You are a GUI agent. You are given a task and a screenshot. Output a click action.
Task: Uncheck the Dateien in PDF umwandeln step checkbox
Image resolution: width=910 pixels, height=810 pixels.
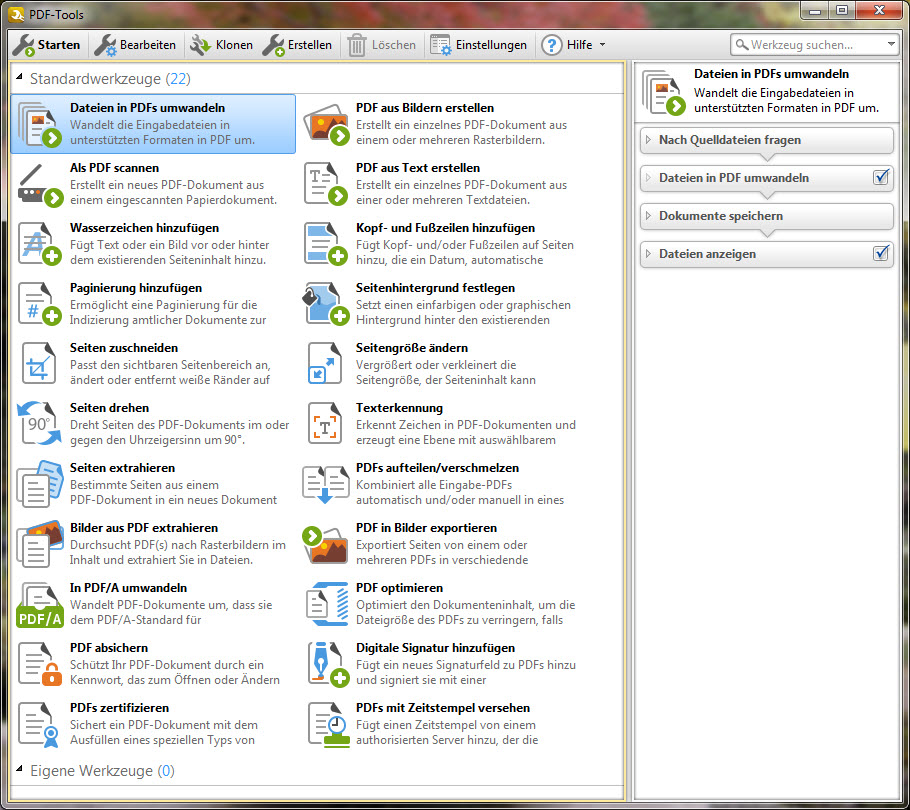coord(881,177)
